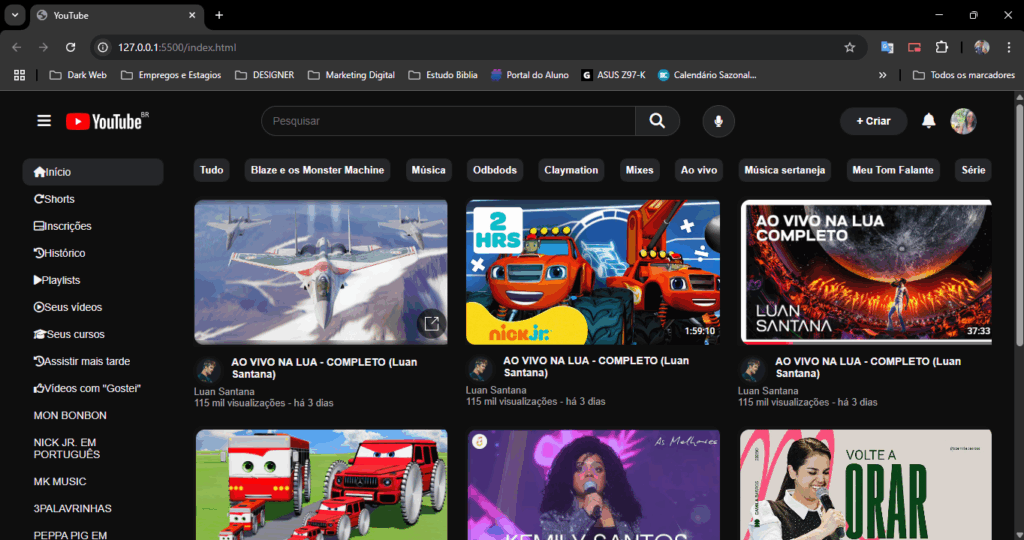1024x540 pixels.
Task: Click the address bar URL
Action: click(177, 47)
